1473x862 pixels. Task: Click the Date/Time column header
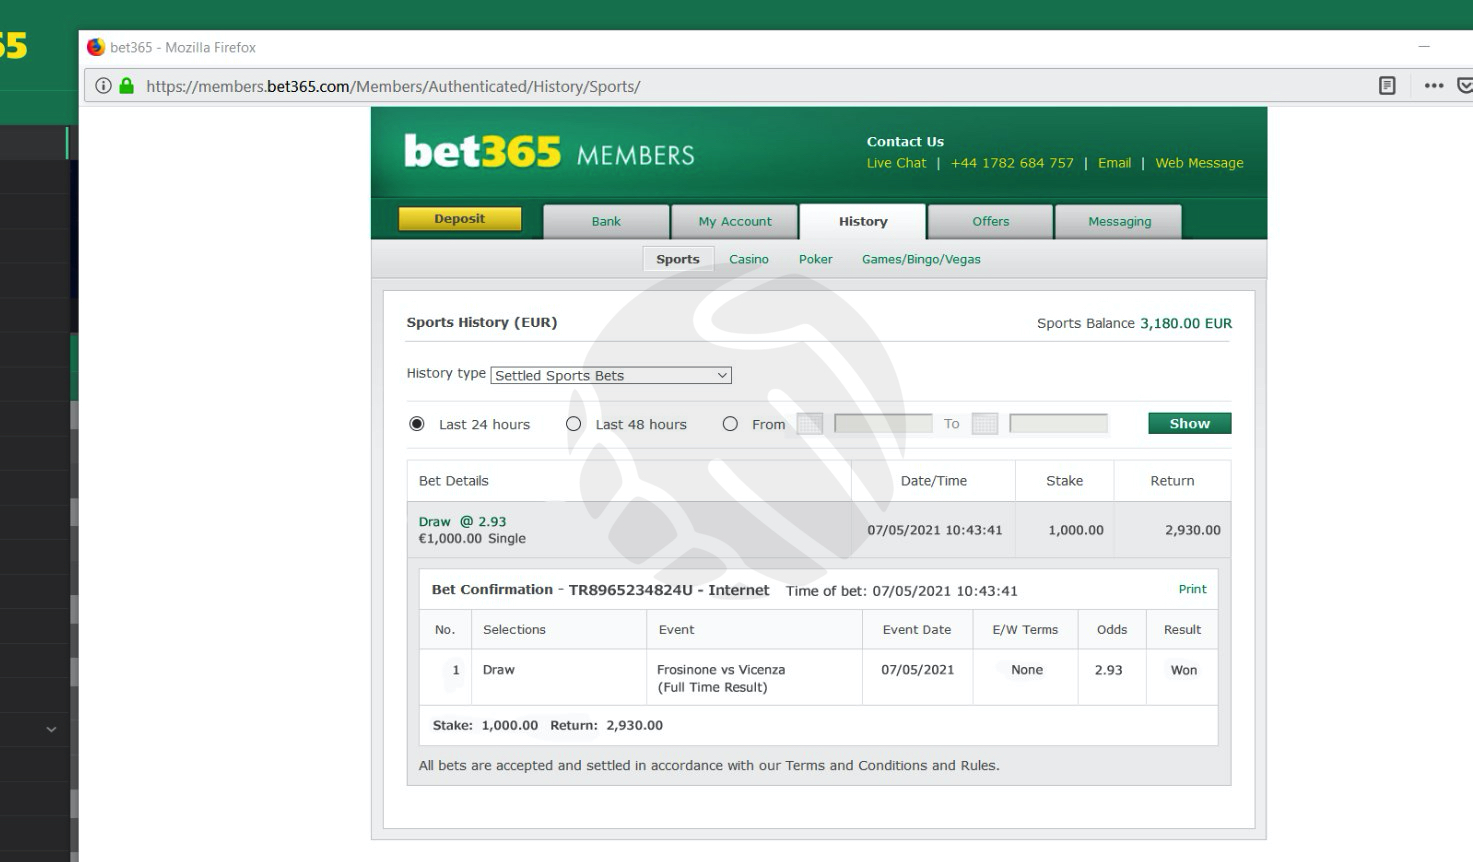(x=933, y=481)
